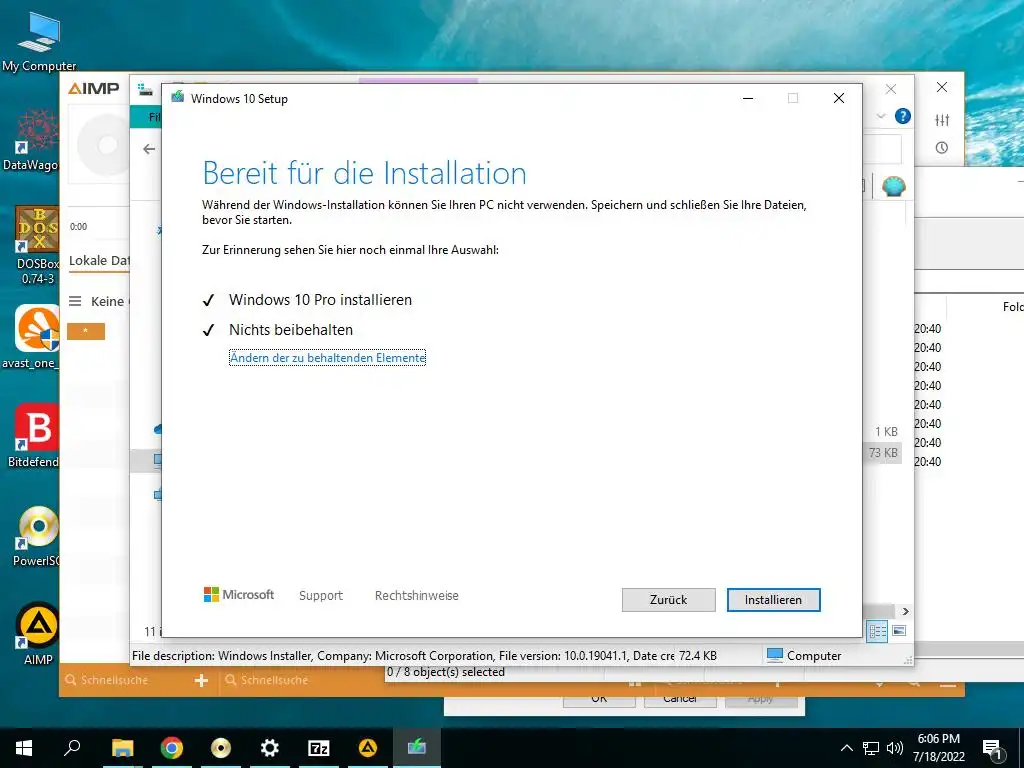
Task: Launch AIMP desktop shortcut
Action: coord(38,633)
